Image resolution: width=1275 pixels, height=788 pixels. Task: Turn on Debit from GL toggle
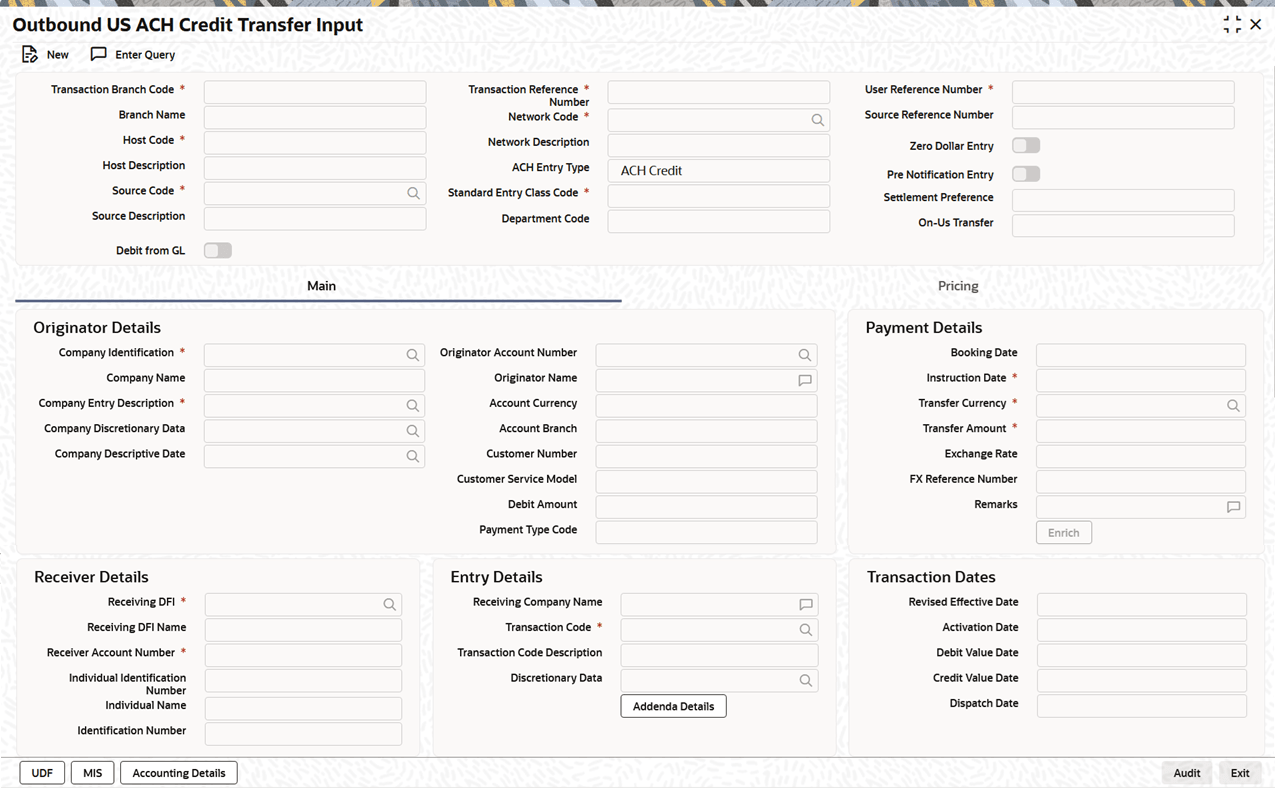(x=218, y=251)
